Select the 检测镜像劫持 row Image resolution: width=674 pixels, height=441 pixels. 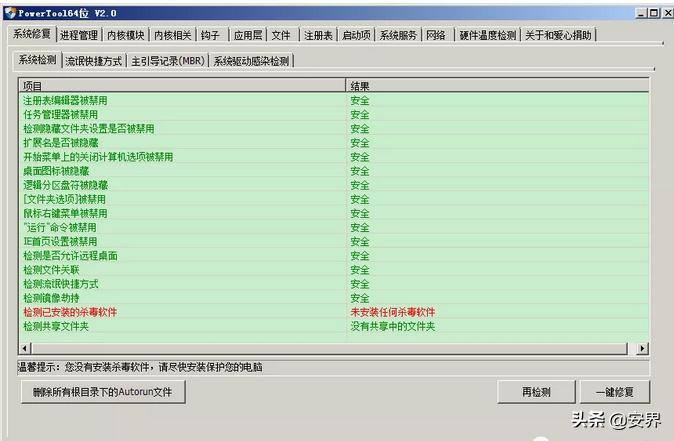(x=334, y=298)
